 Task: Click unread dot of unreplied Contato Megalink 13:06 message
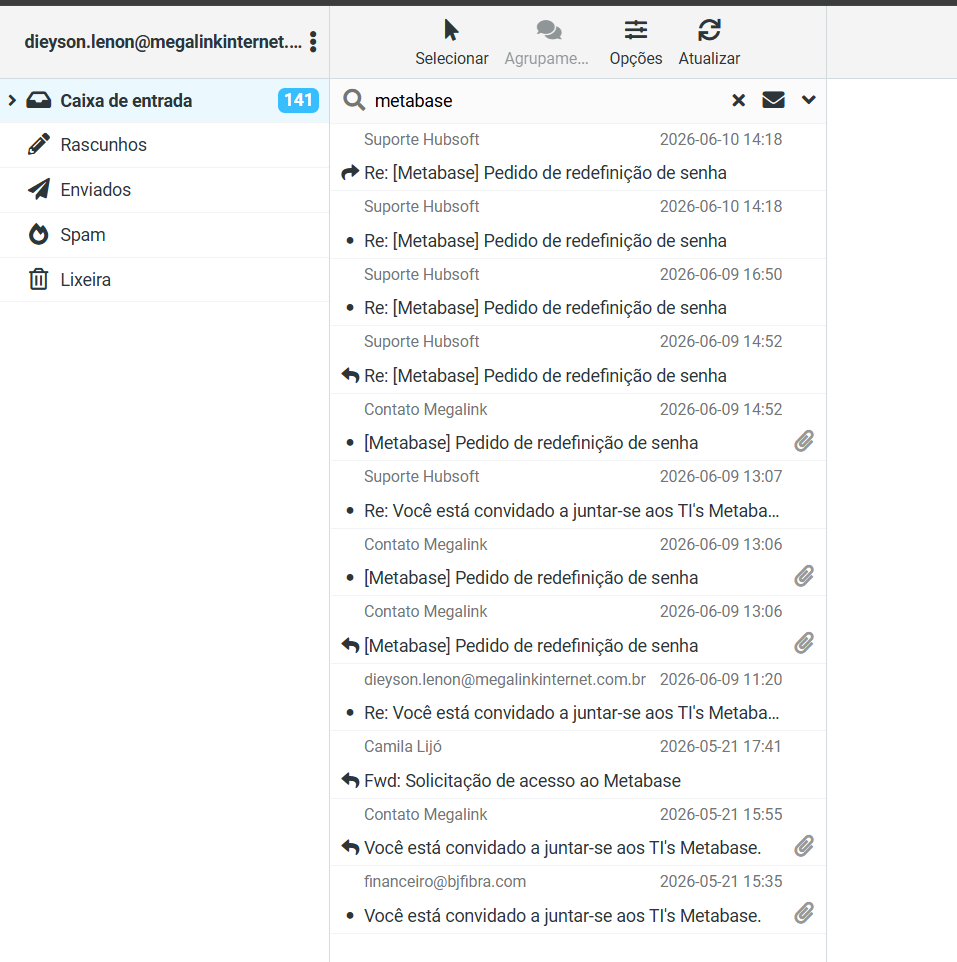click(x=350, y=577)
